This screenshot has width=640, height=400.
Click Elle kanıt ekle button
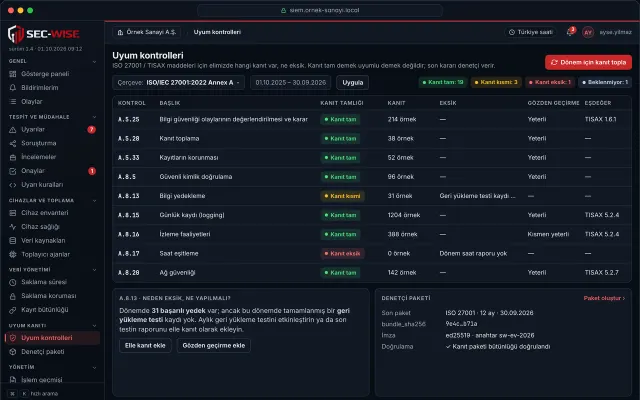[145, 346]
